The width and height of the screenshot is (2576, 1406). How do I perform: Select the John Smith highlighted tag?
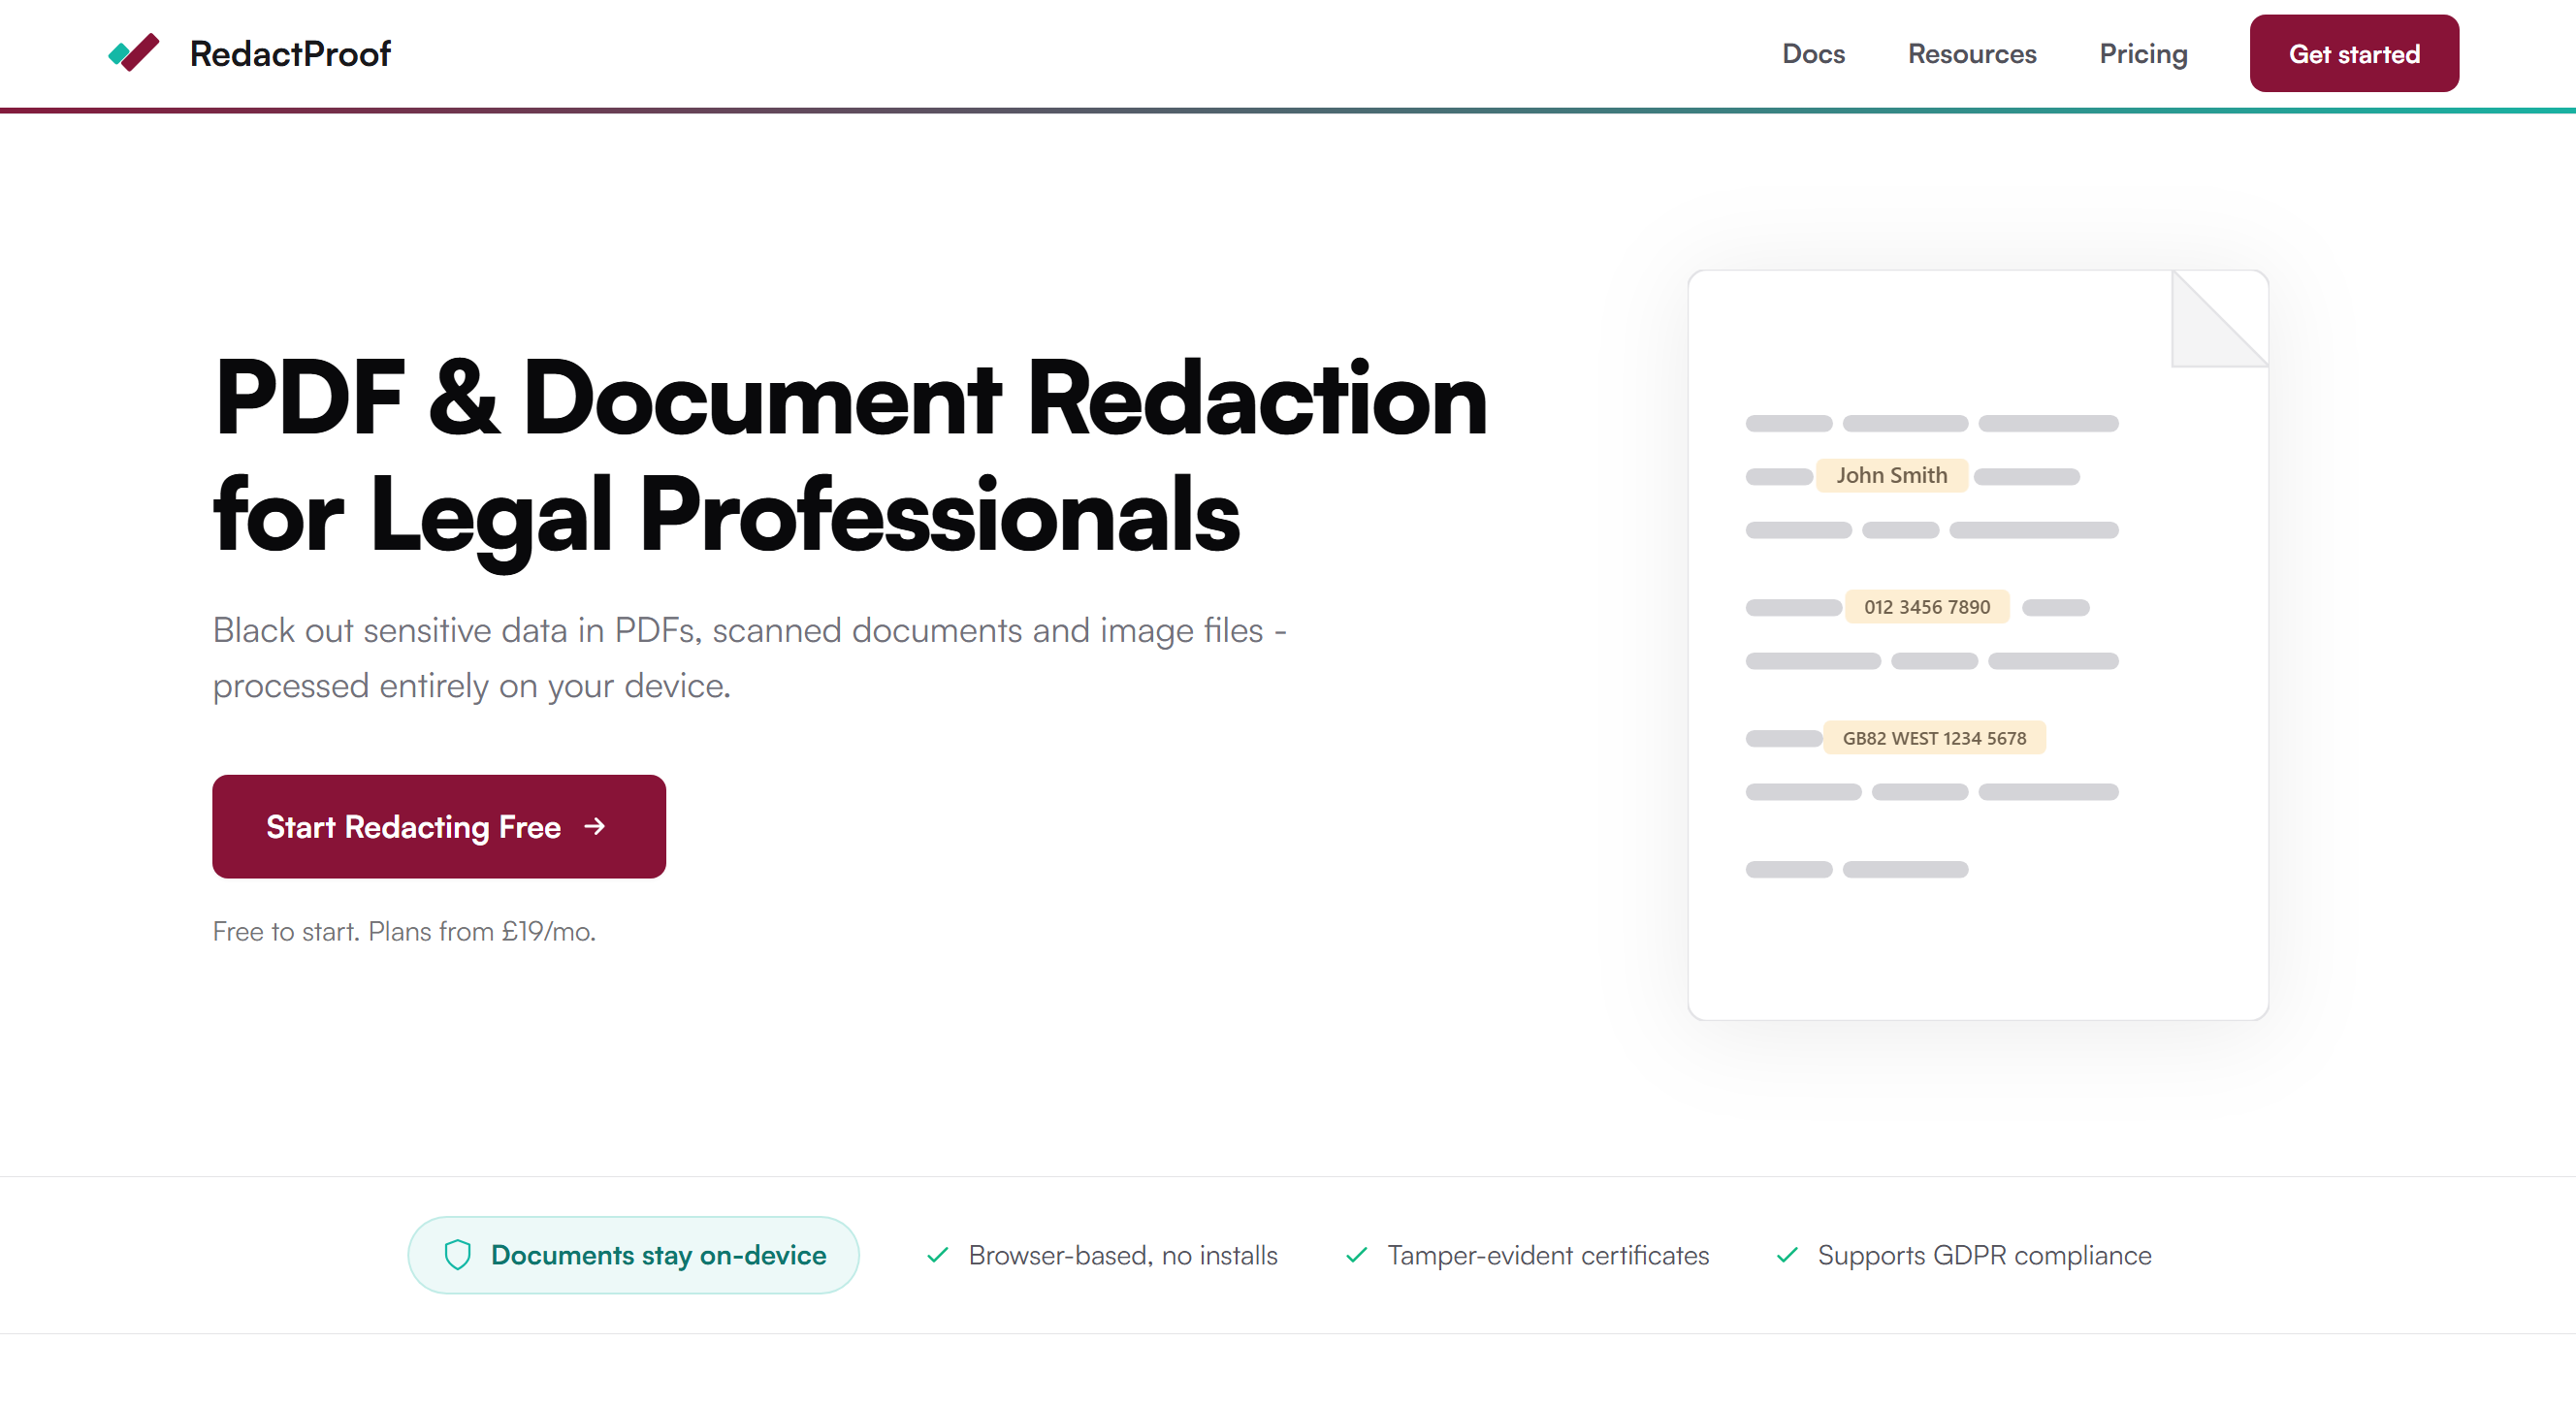1891,475
